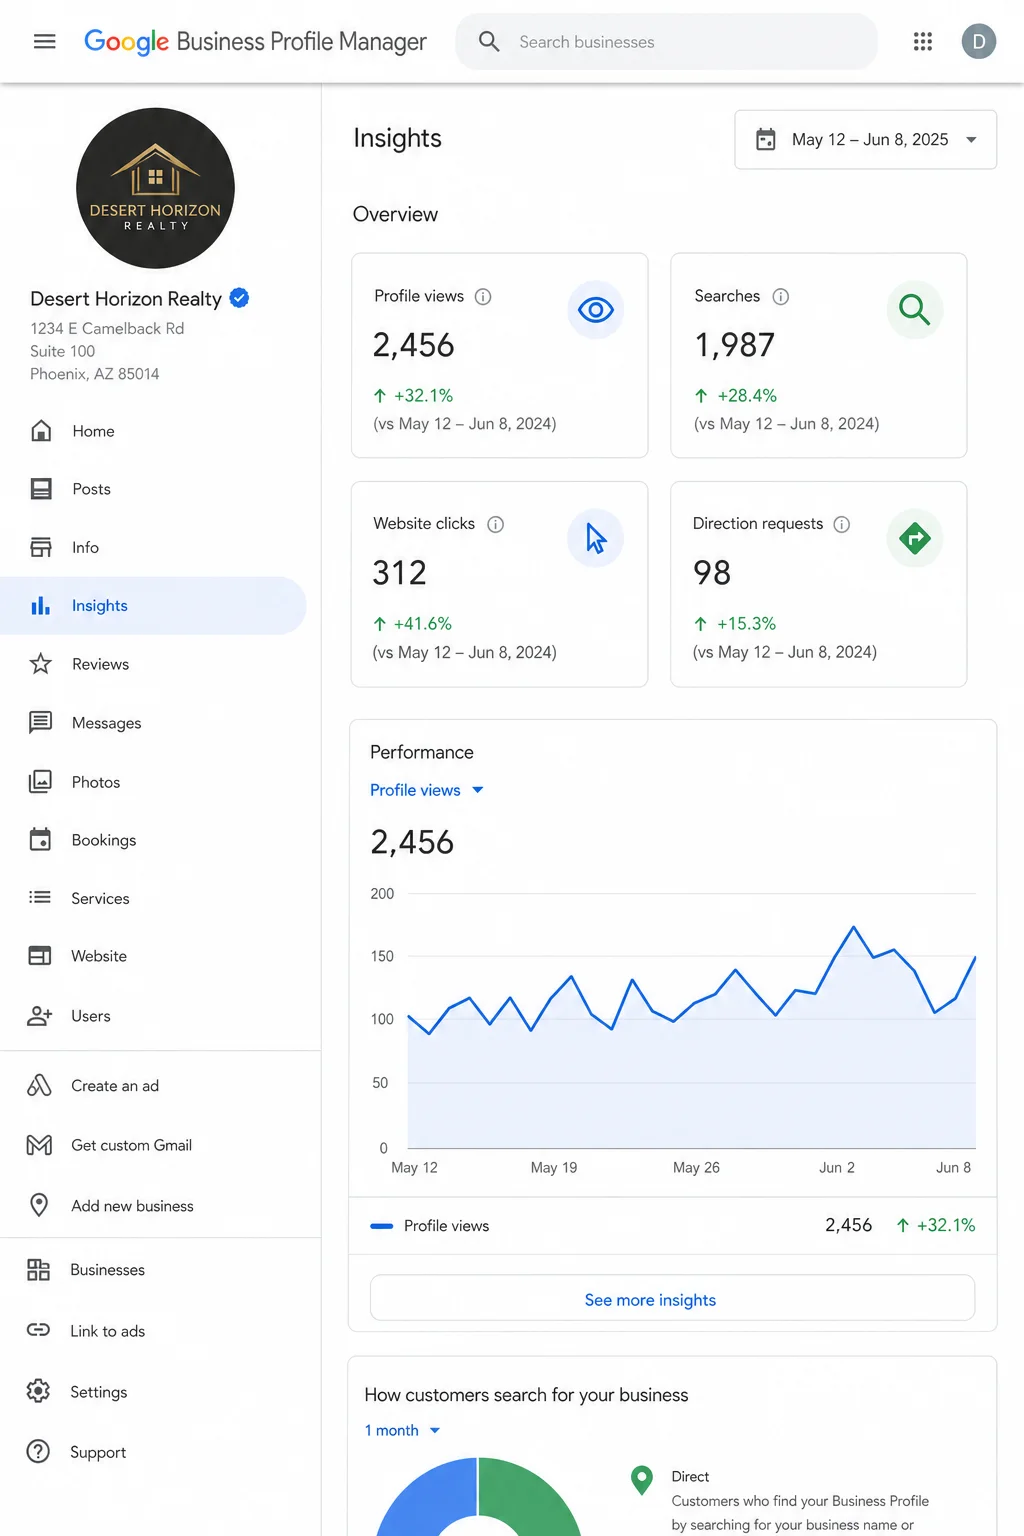Open info tooltip for Direction requests

842,524
